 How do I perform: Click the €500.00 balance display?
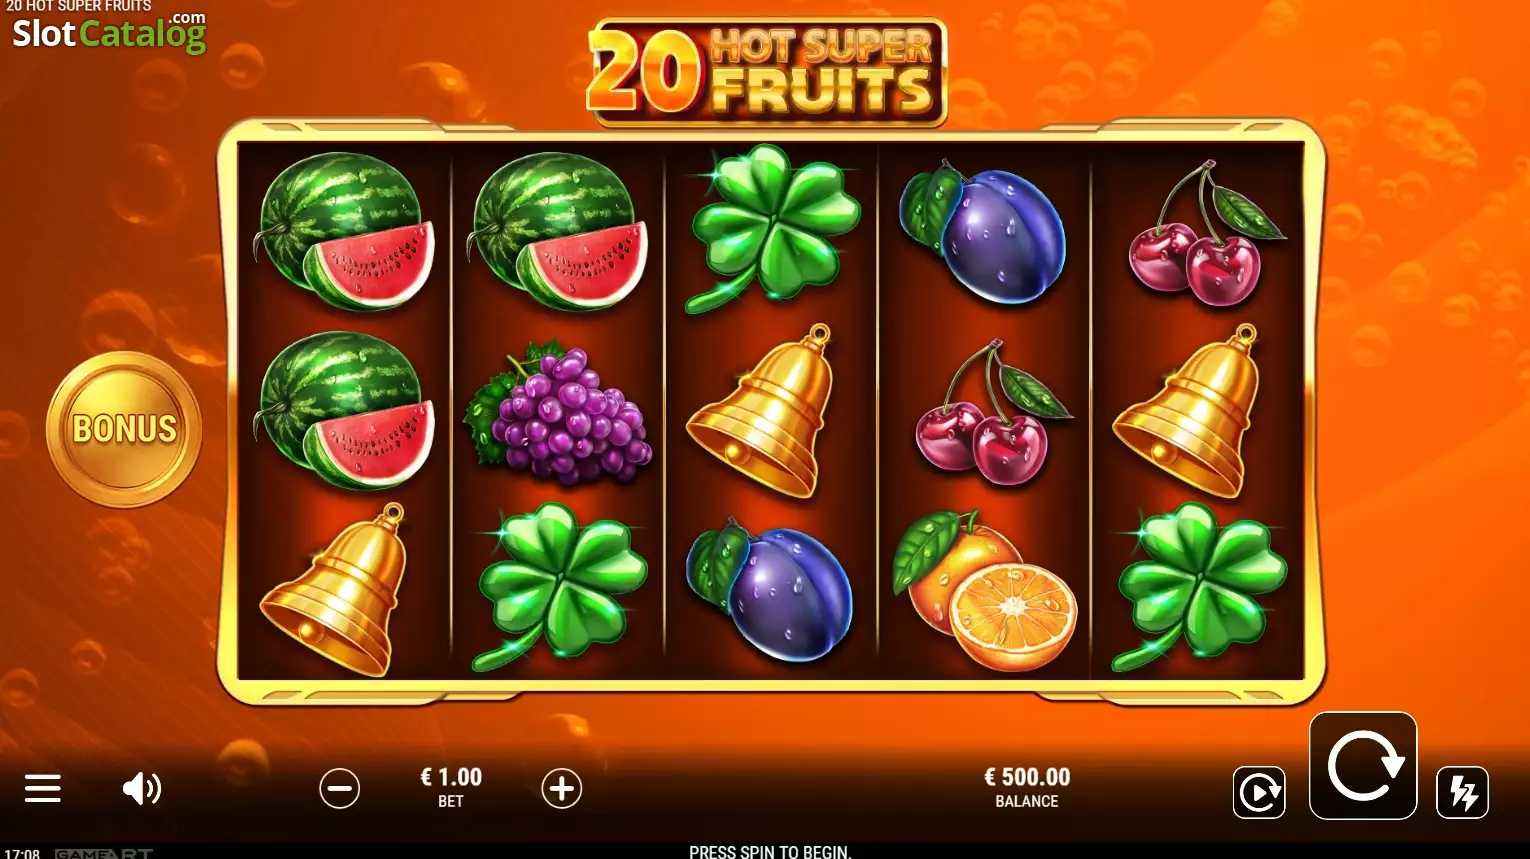tap(1027, 777)
